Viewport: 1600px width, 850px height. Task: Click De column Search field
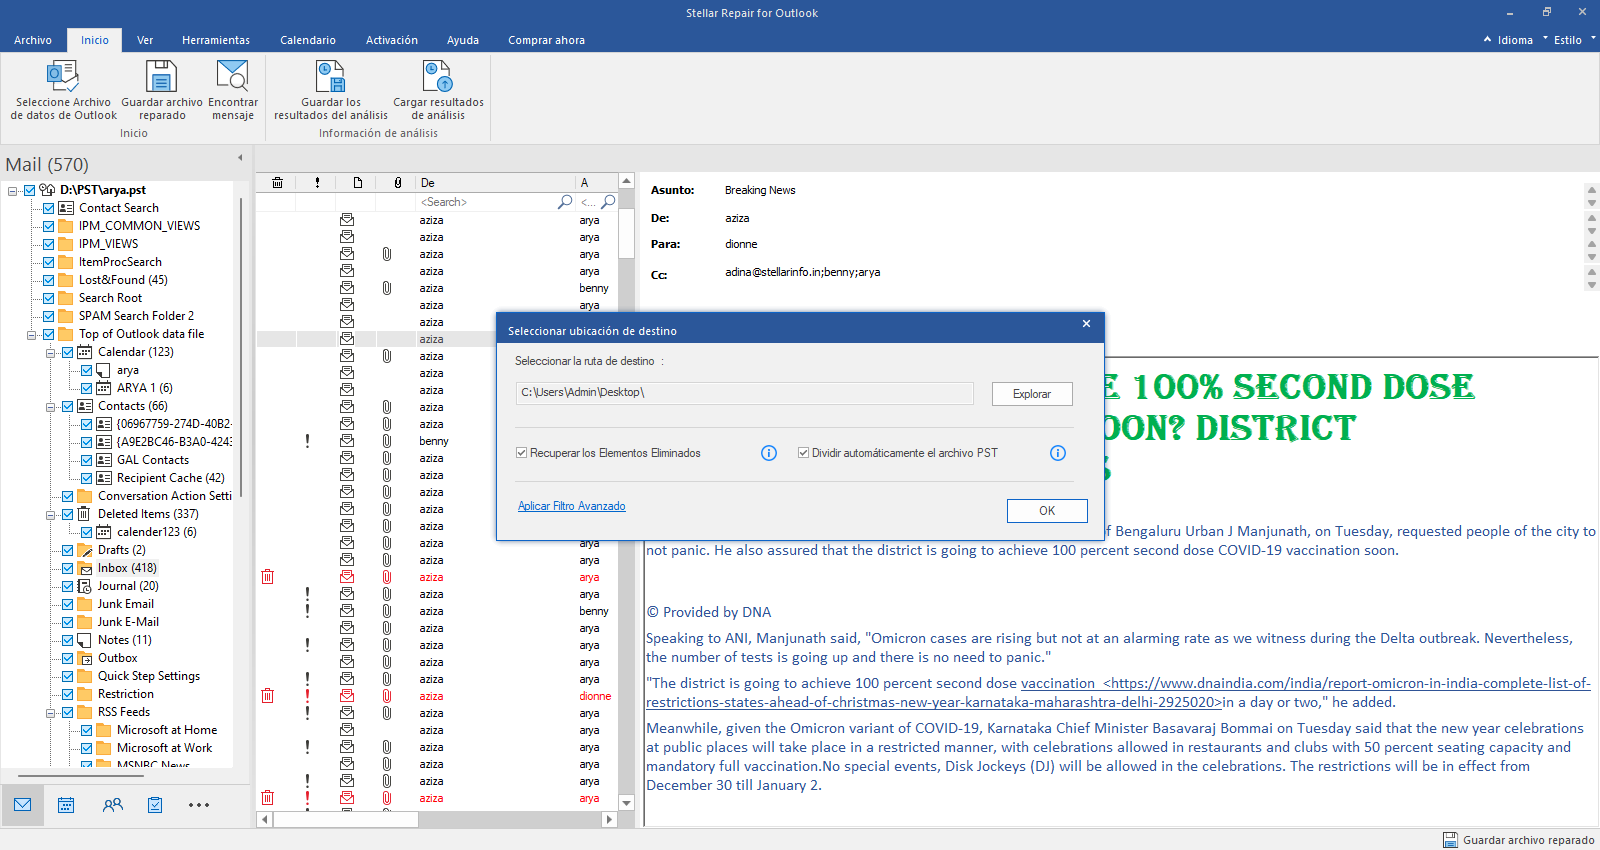tap(486, 202)
